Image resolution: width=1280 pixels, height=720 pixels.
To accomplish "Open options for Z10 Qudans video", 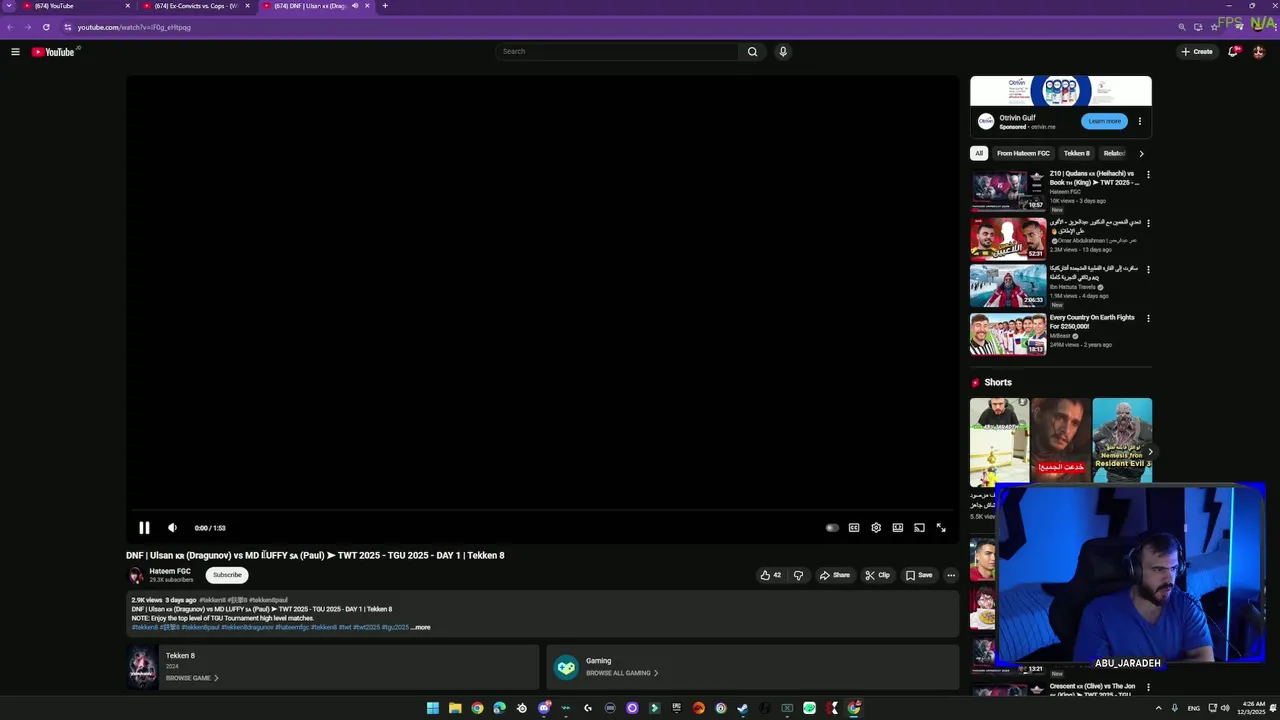I will [x=1148, y=175].
